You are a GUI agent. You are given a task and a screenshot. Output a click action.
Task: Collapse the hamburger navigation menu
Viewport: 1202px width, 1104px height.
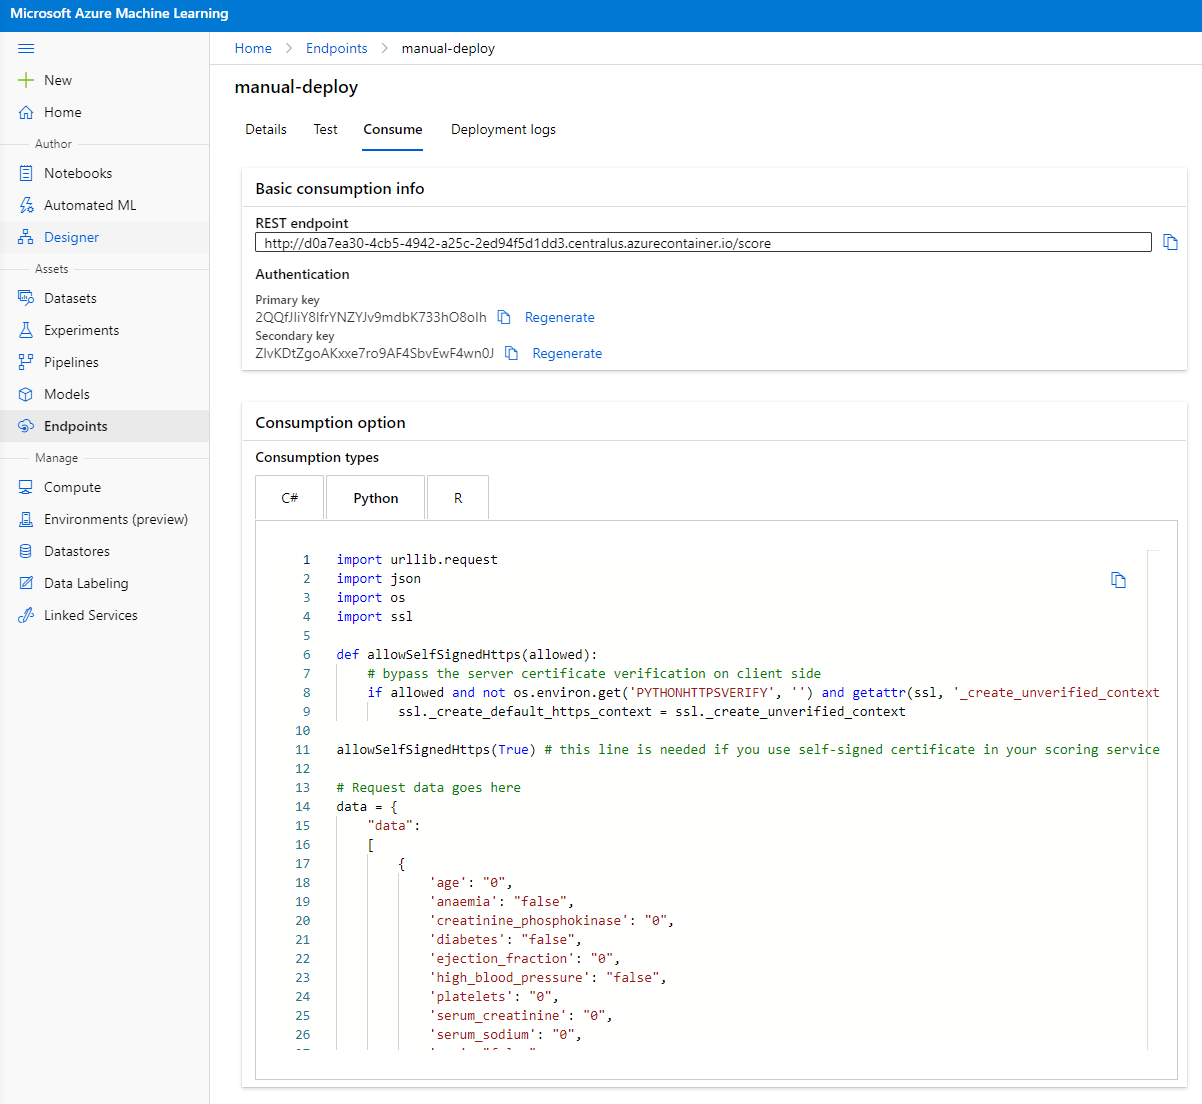[26, 48]
